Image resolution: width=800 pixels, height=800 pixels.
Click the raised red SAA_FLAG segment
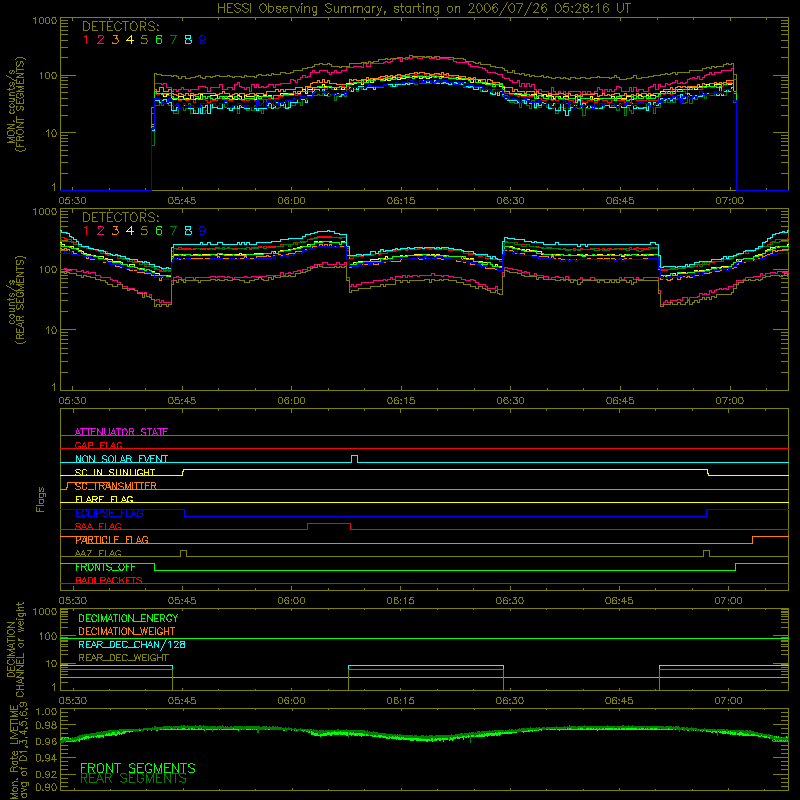(x=329, y=524)
